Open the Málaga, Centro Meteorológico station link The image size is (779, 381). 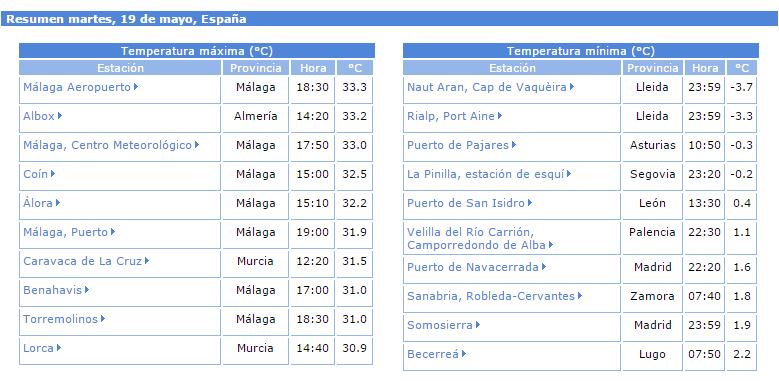107,145
